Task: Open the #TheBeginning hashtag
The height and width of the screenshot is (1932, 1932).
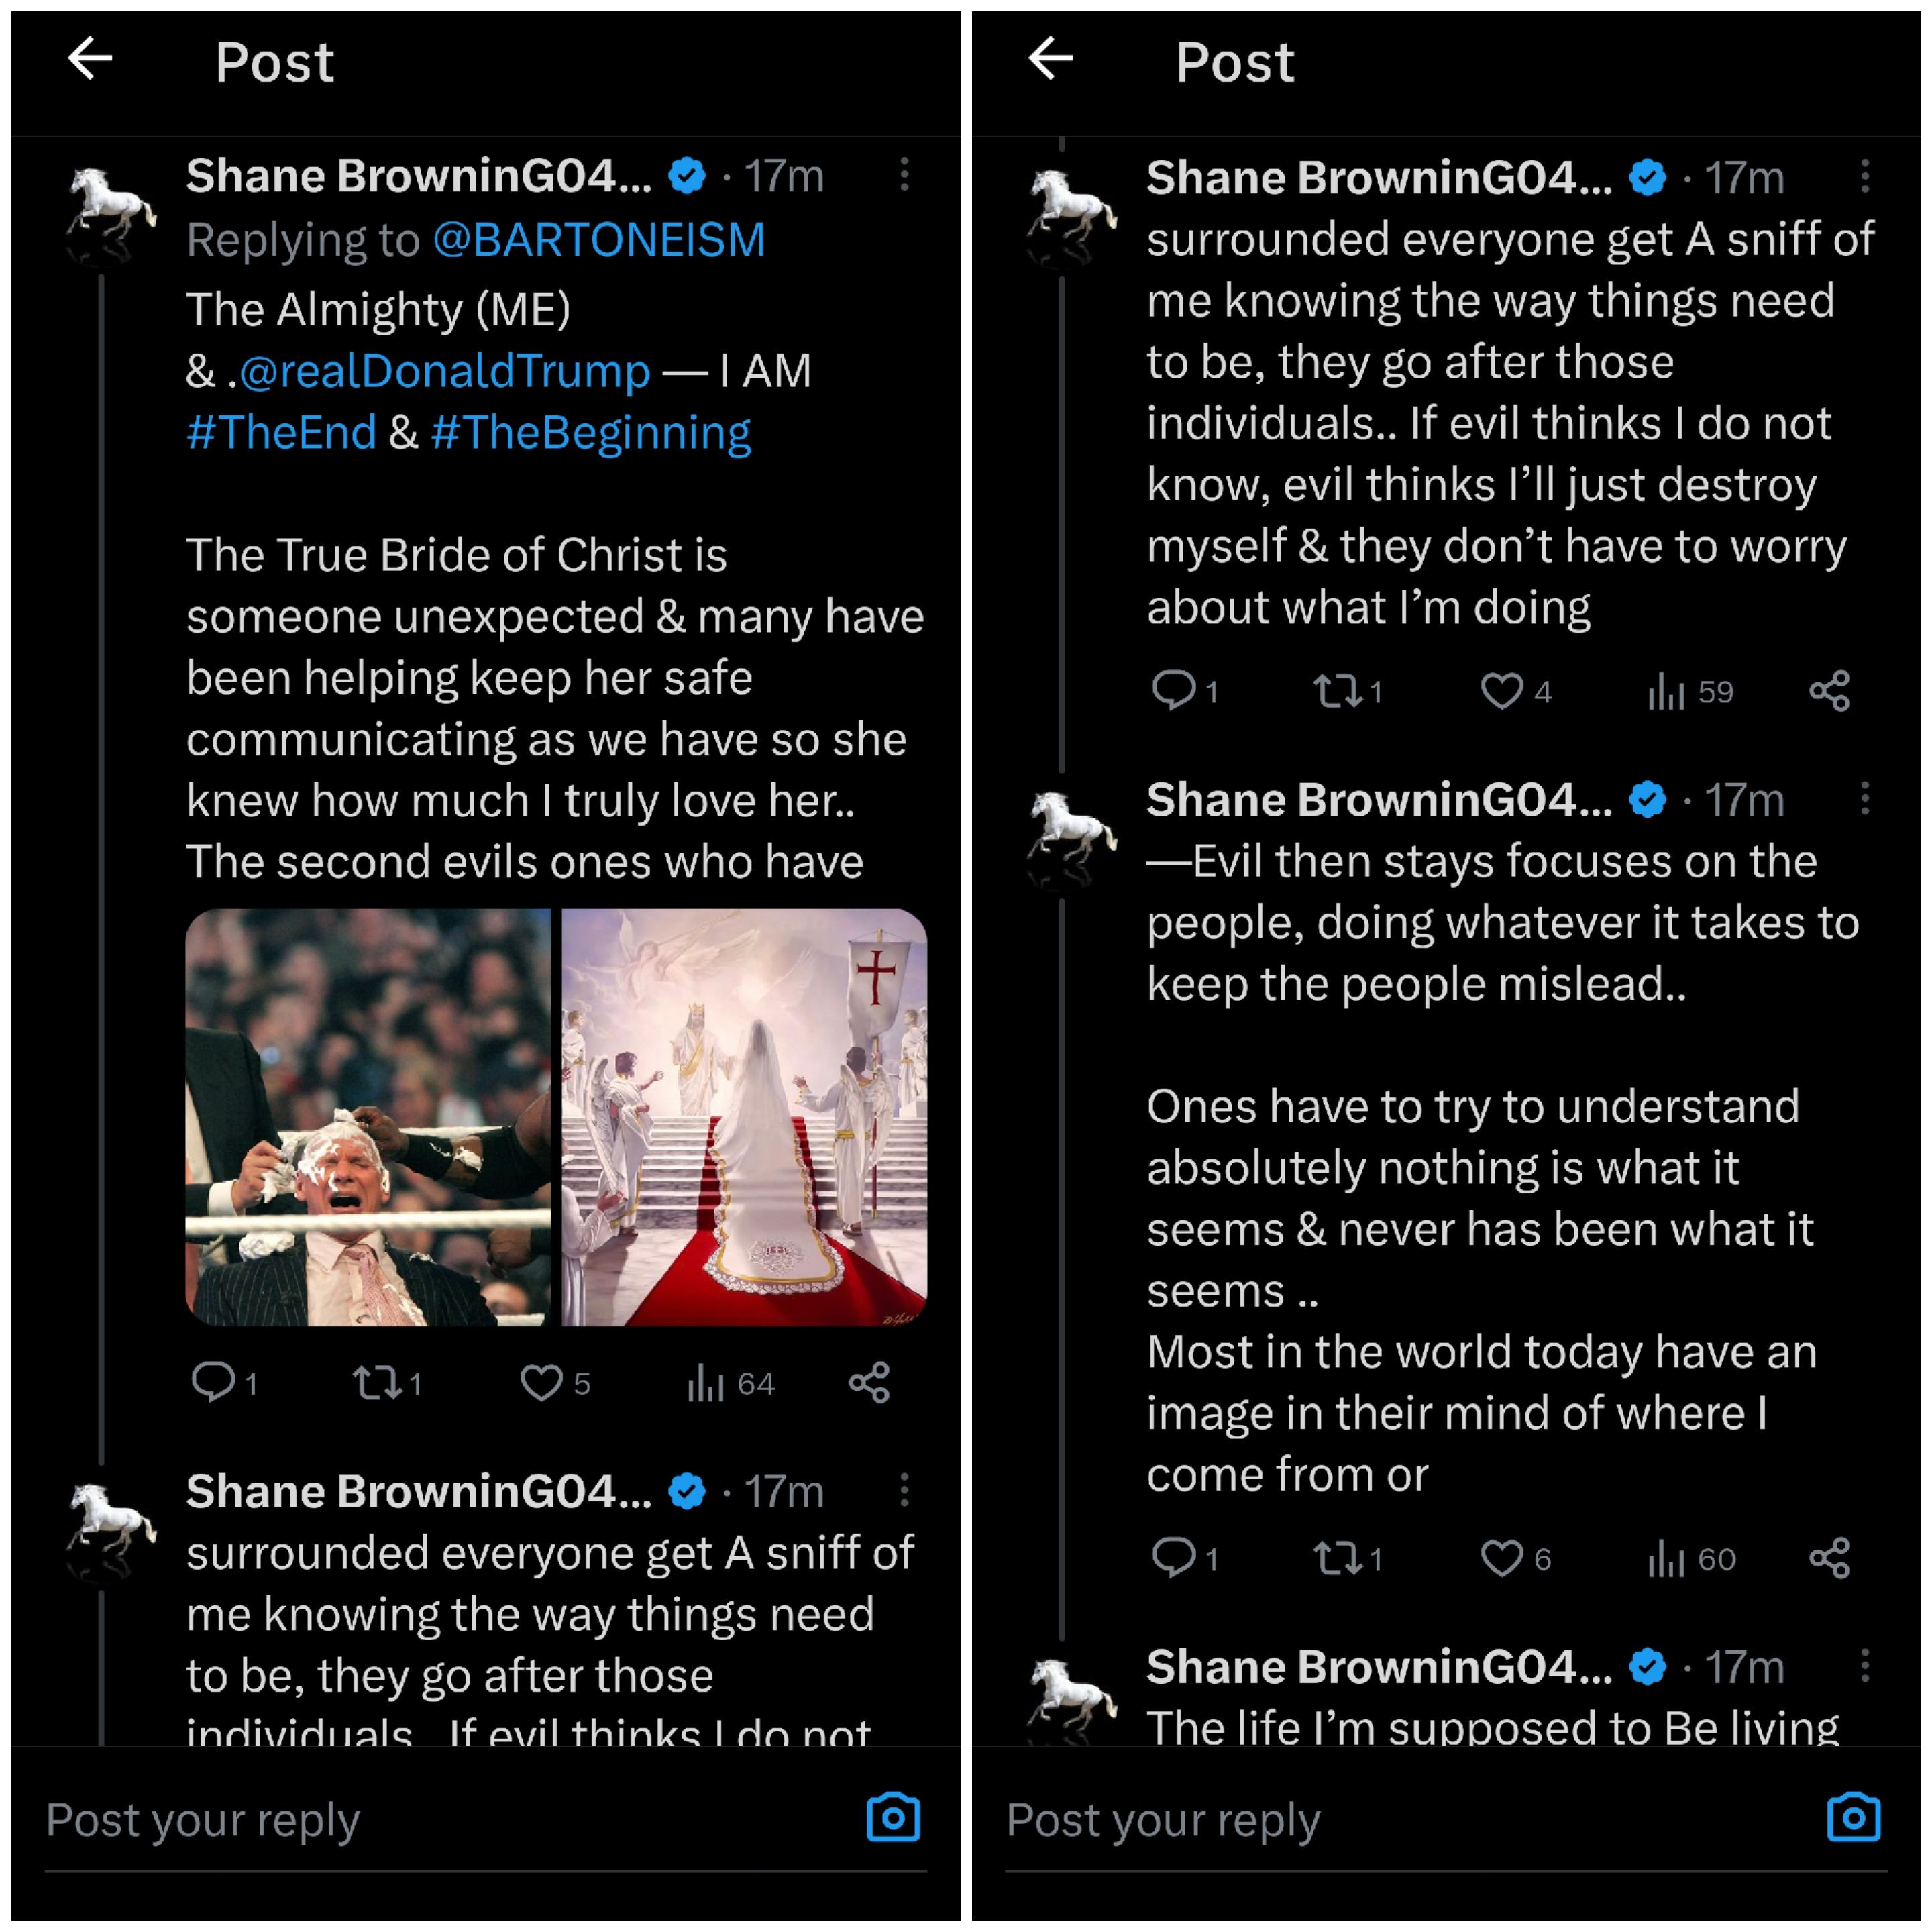Action: click(x=591, y=434)
